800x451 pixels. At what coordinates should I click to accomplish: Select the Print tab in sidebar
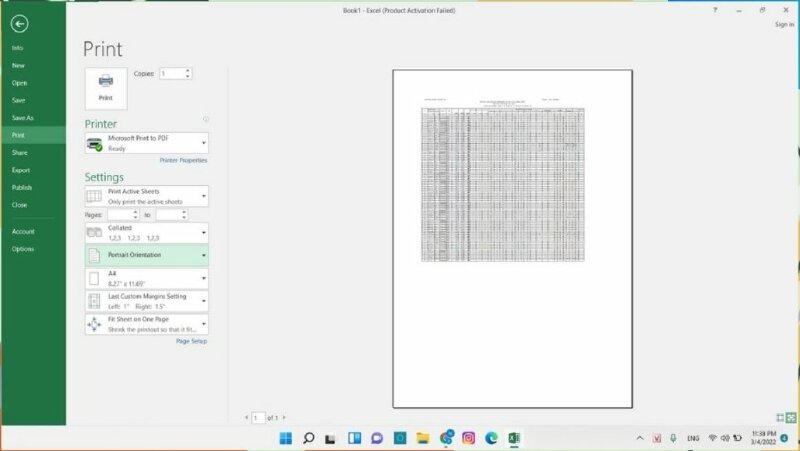point(33,135)
